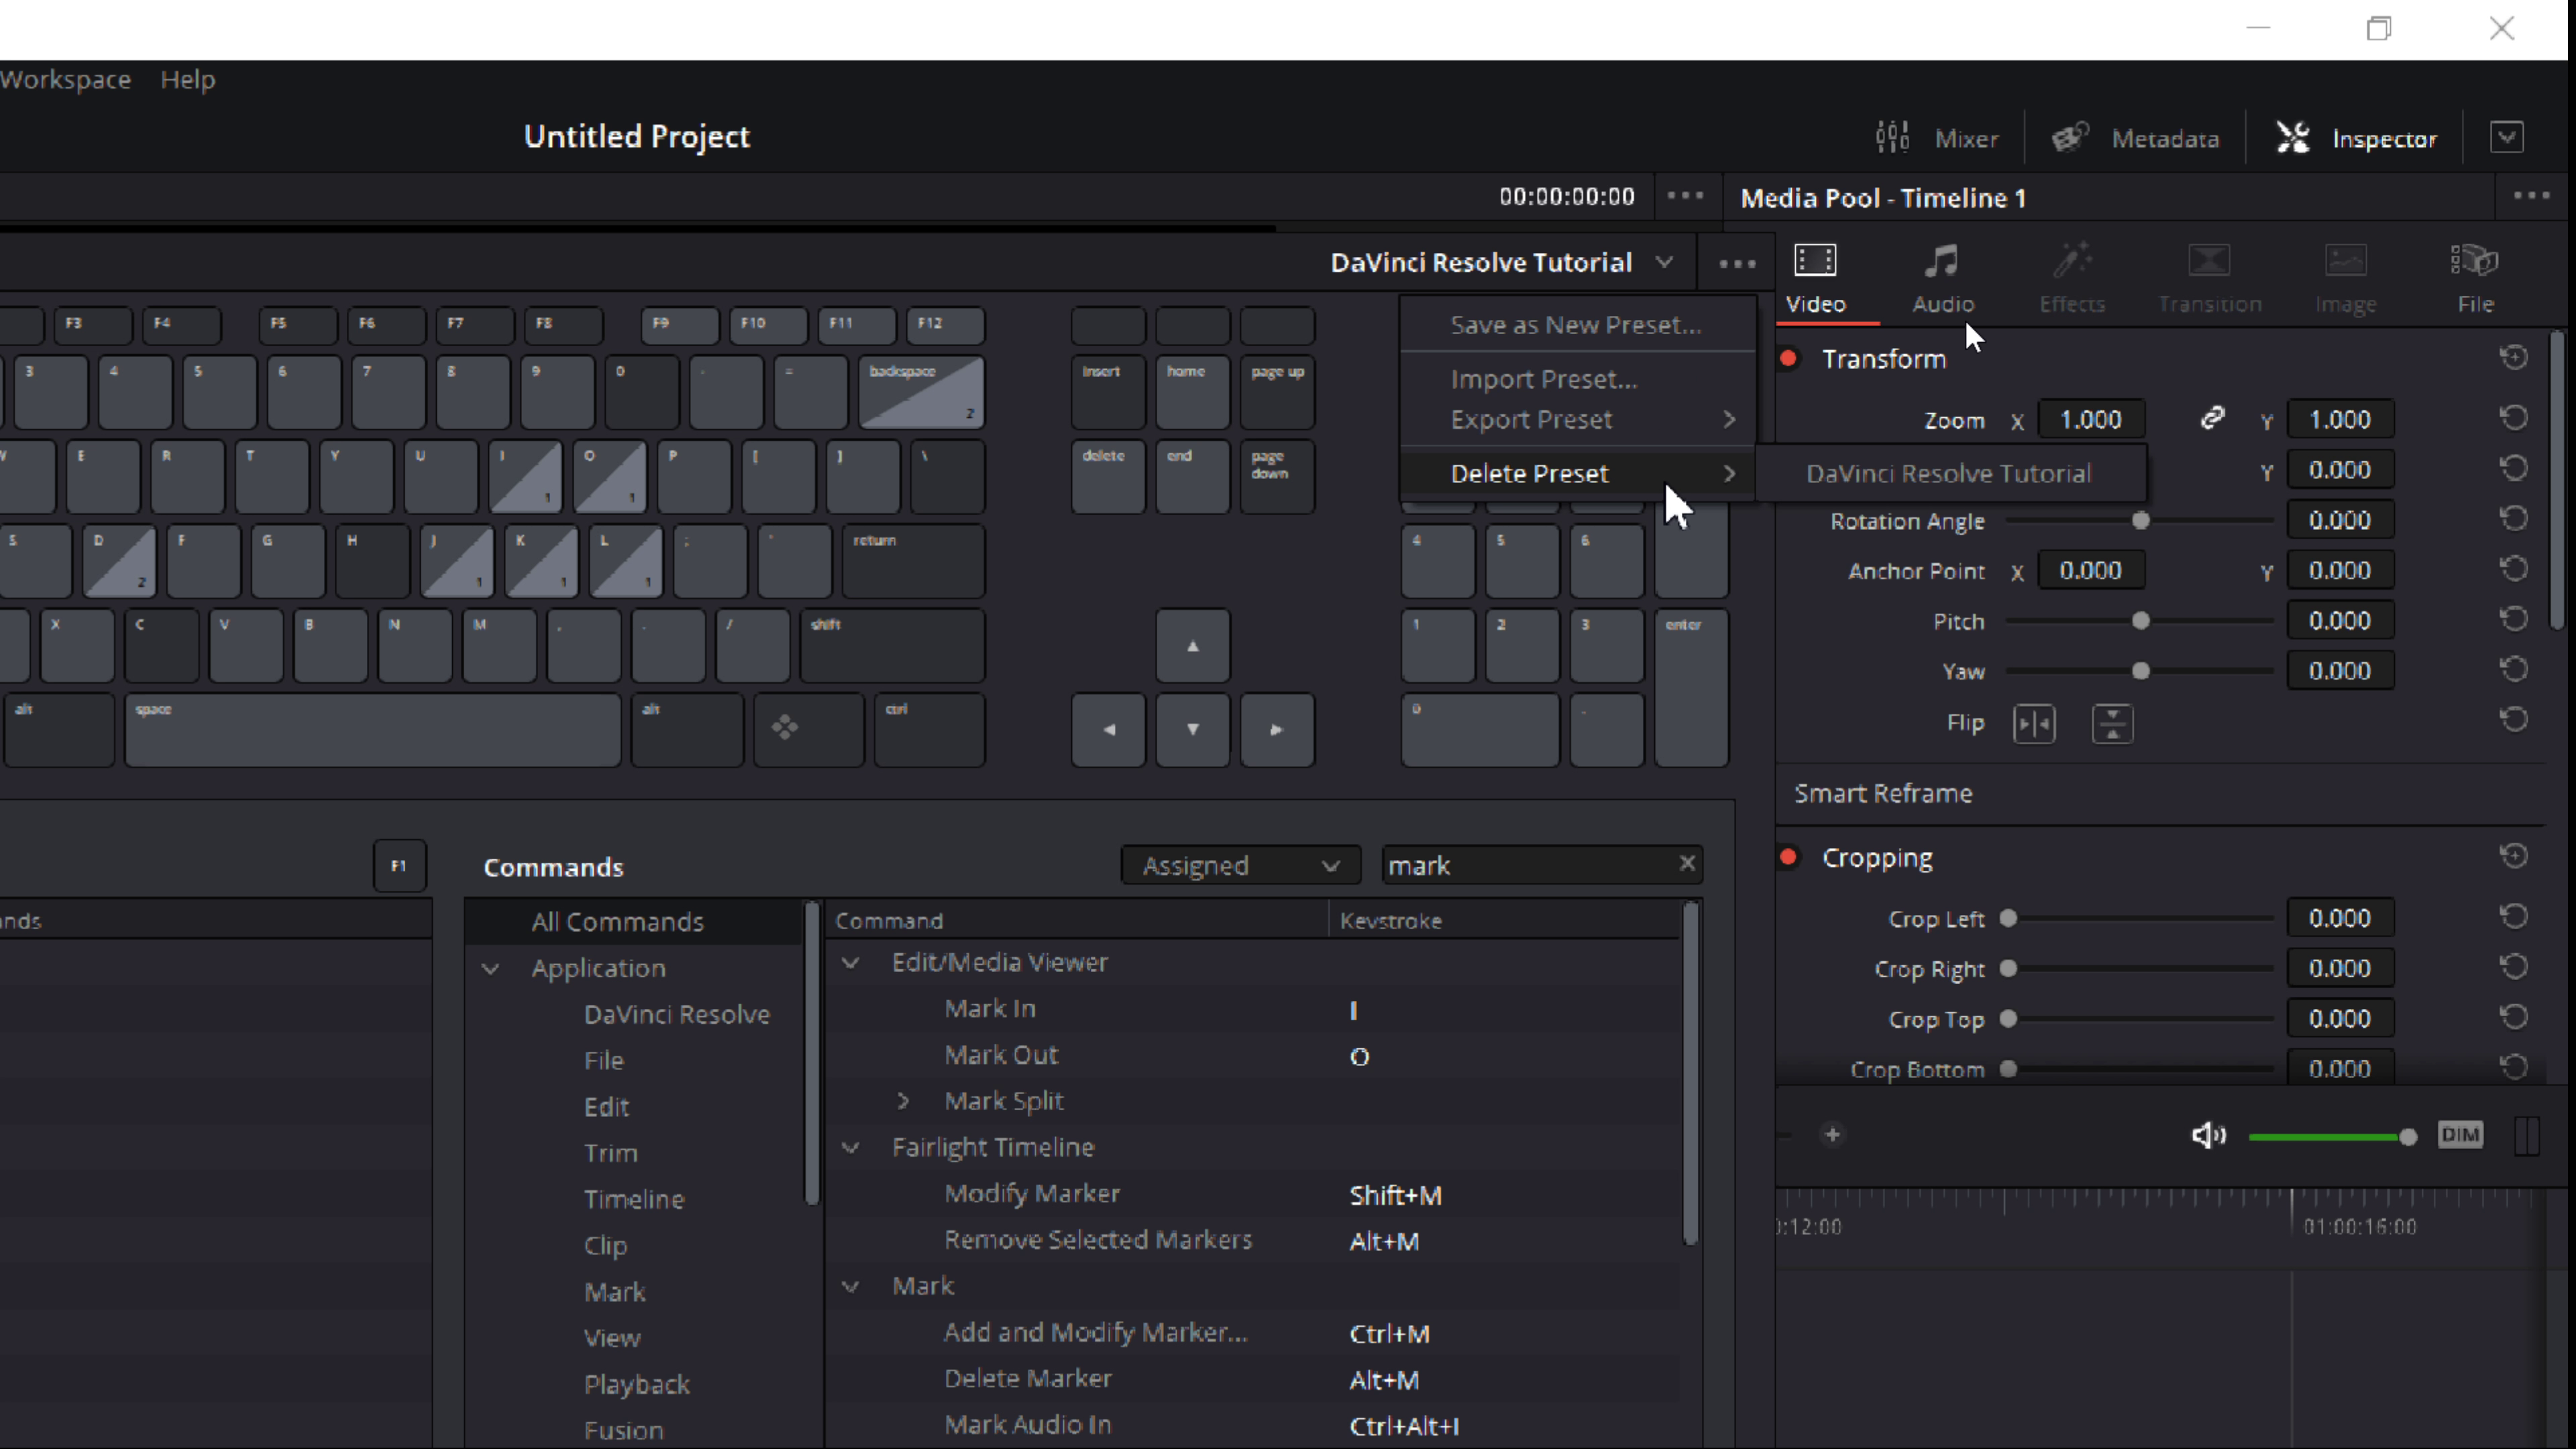This screenshot has width=2576, height=1449.
Task: Click the Yaw slider
Action: (x=2139, y=671)
